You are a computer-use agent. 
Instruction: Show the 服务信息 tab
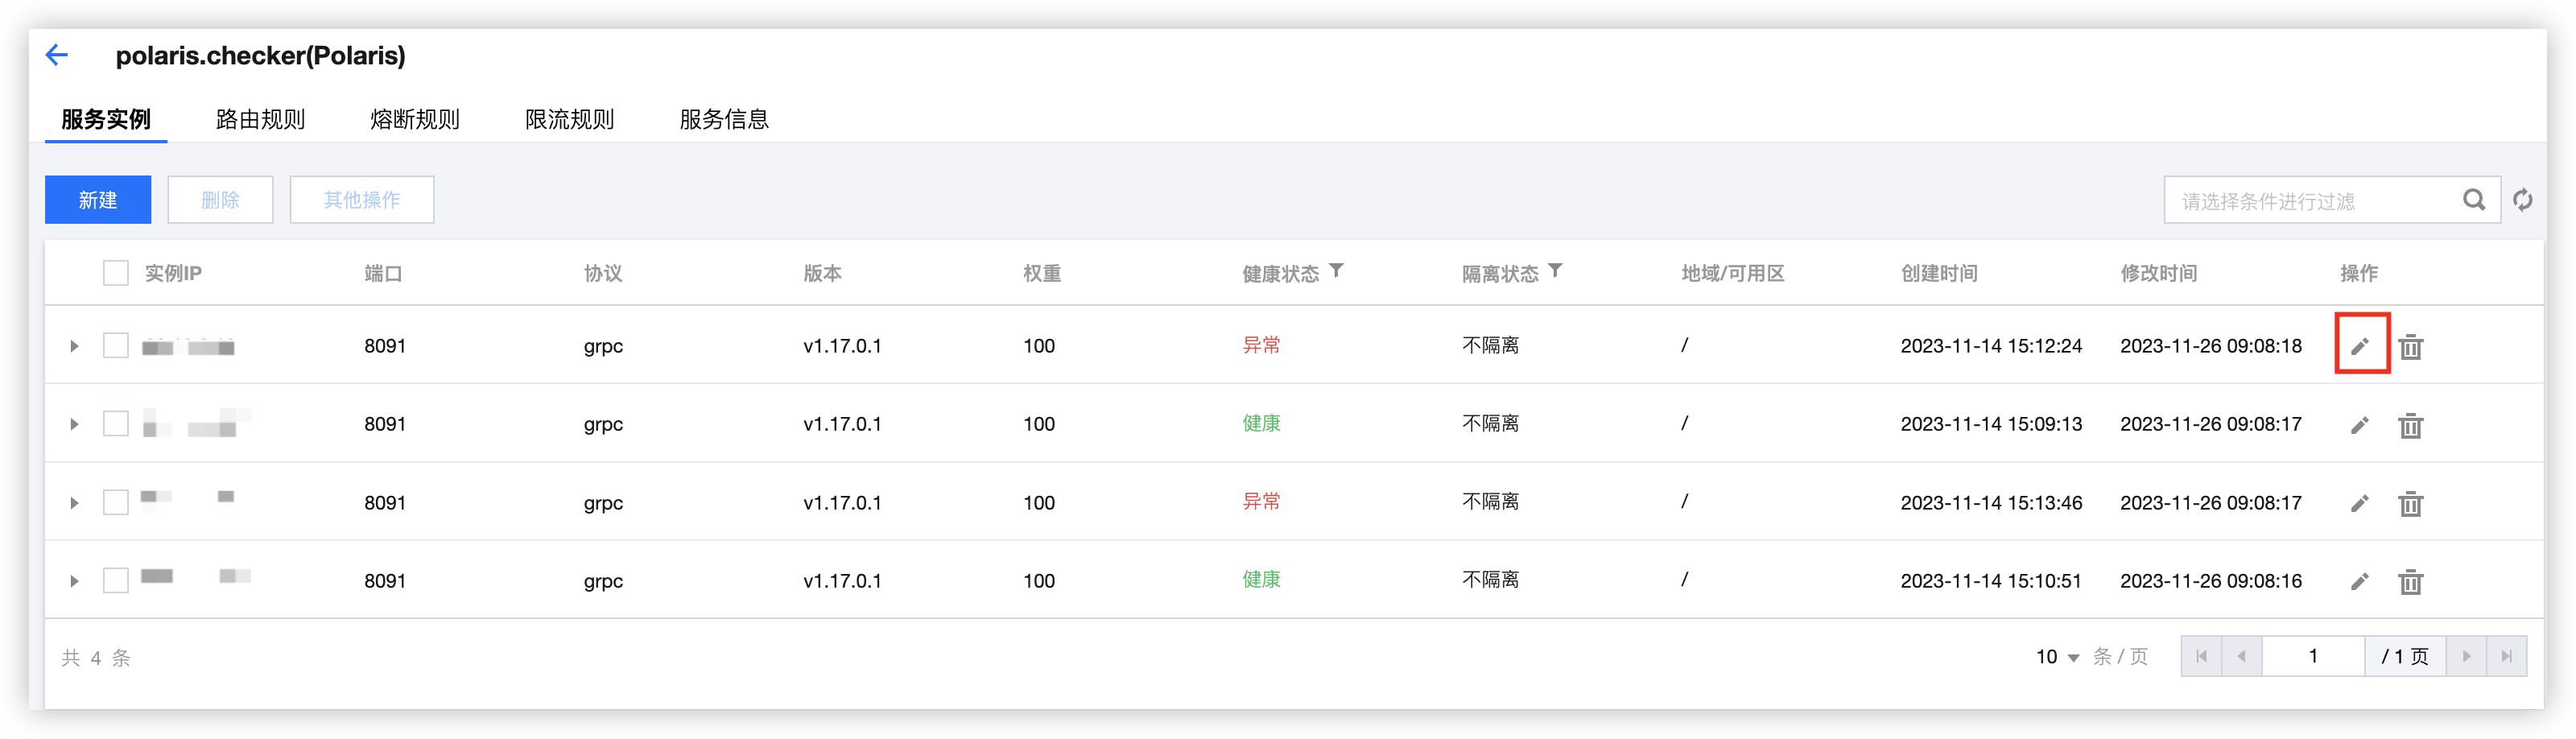724,119
